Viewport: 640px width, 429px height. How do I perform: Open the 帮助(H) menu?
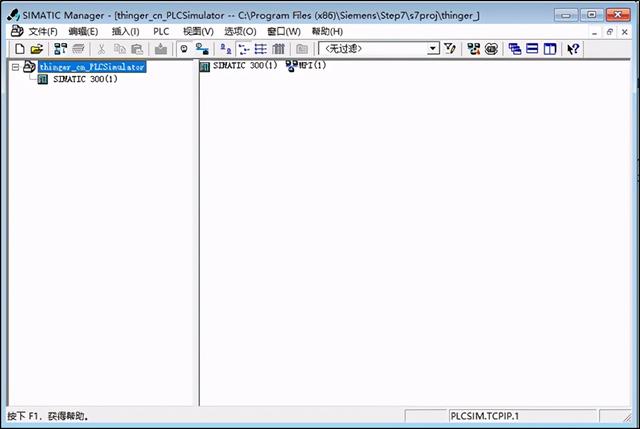click(x=326, y=31)
